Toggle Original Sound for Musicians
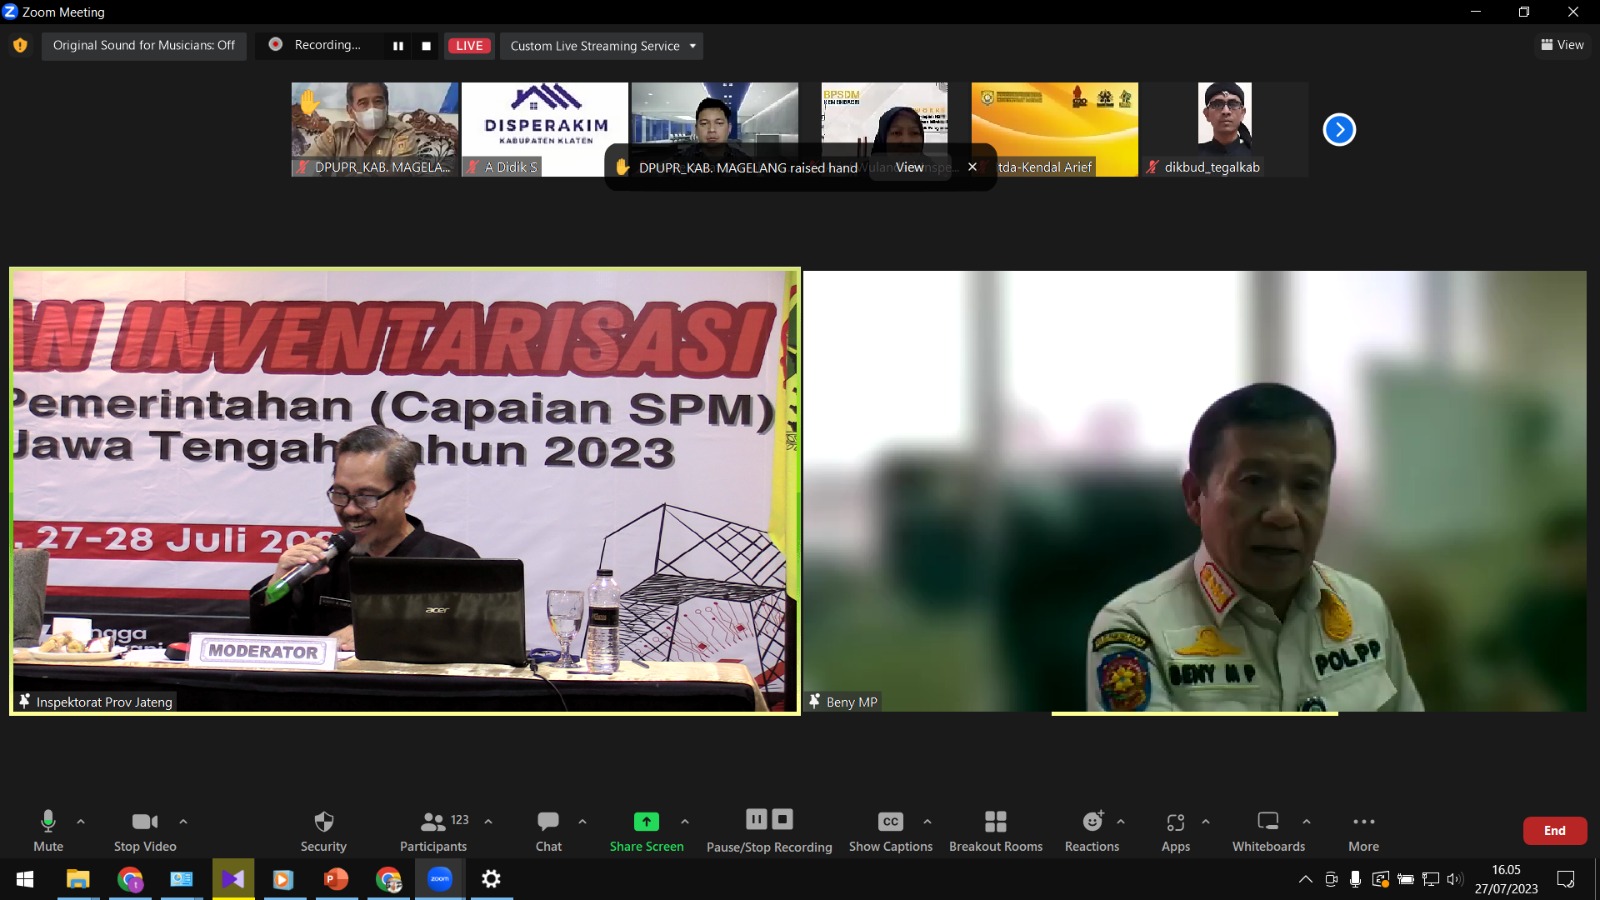This screenshot has width=1600, height=900. (144, 46)
